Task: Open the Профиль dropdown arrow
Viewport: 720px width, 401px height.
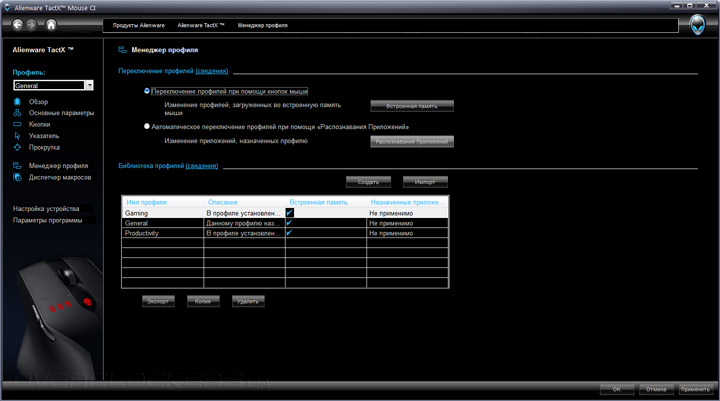Action: point(90,85)
